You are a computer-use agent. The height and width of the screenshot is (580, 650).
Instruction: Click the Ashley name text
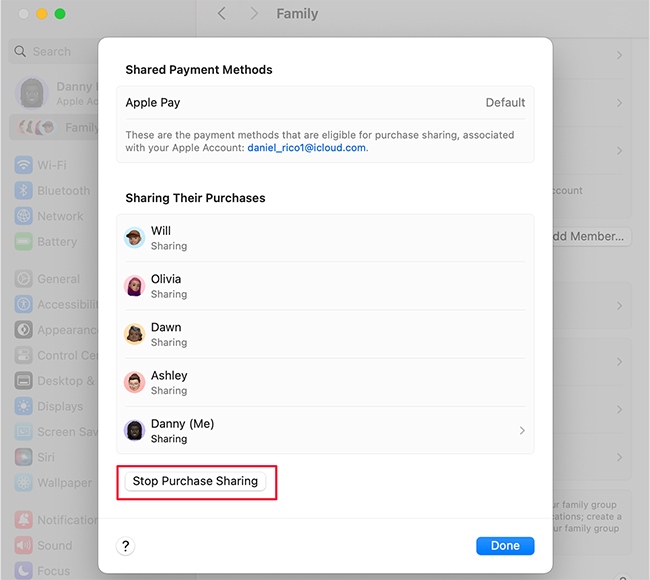(x=169, y=376)
